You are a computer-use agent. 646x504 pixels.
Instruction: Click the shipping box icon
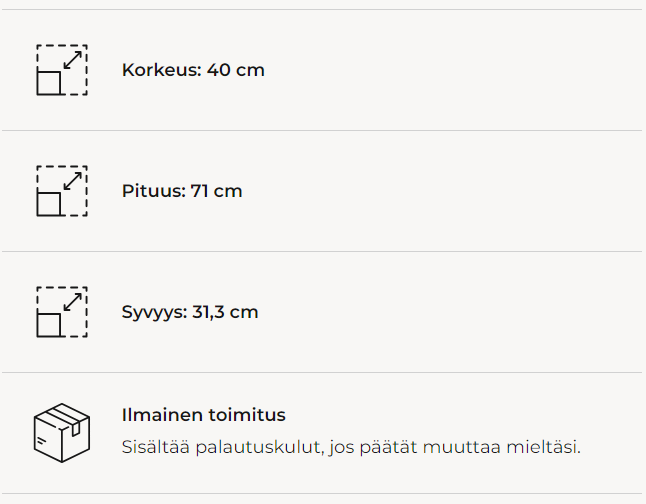61,433
